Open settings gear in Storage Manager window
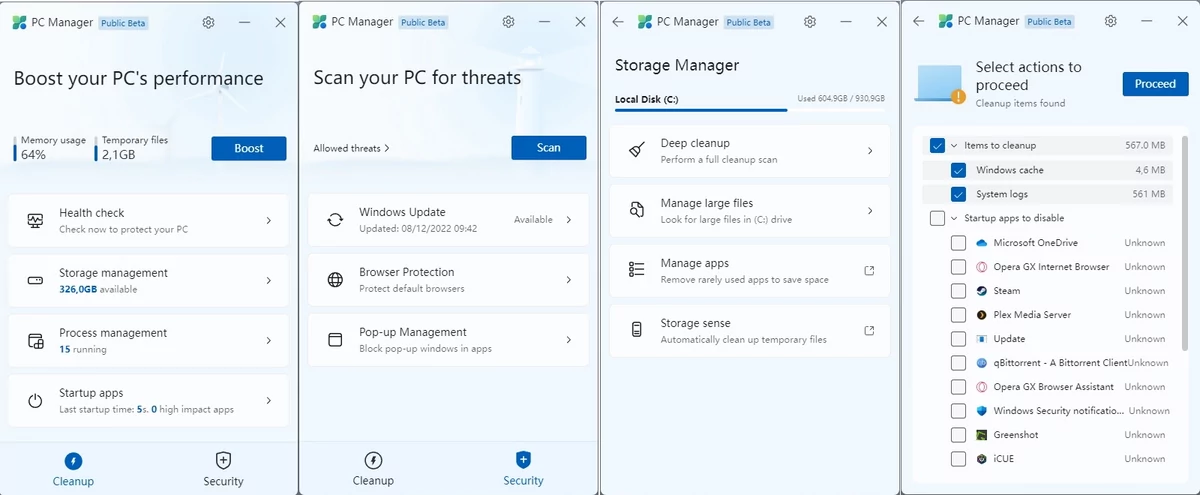This screenshot has height=495, width=1200. (810, 22)
